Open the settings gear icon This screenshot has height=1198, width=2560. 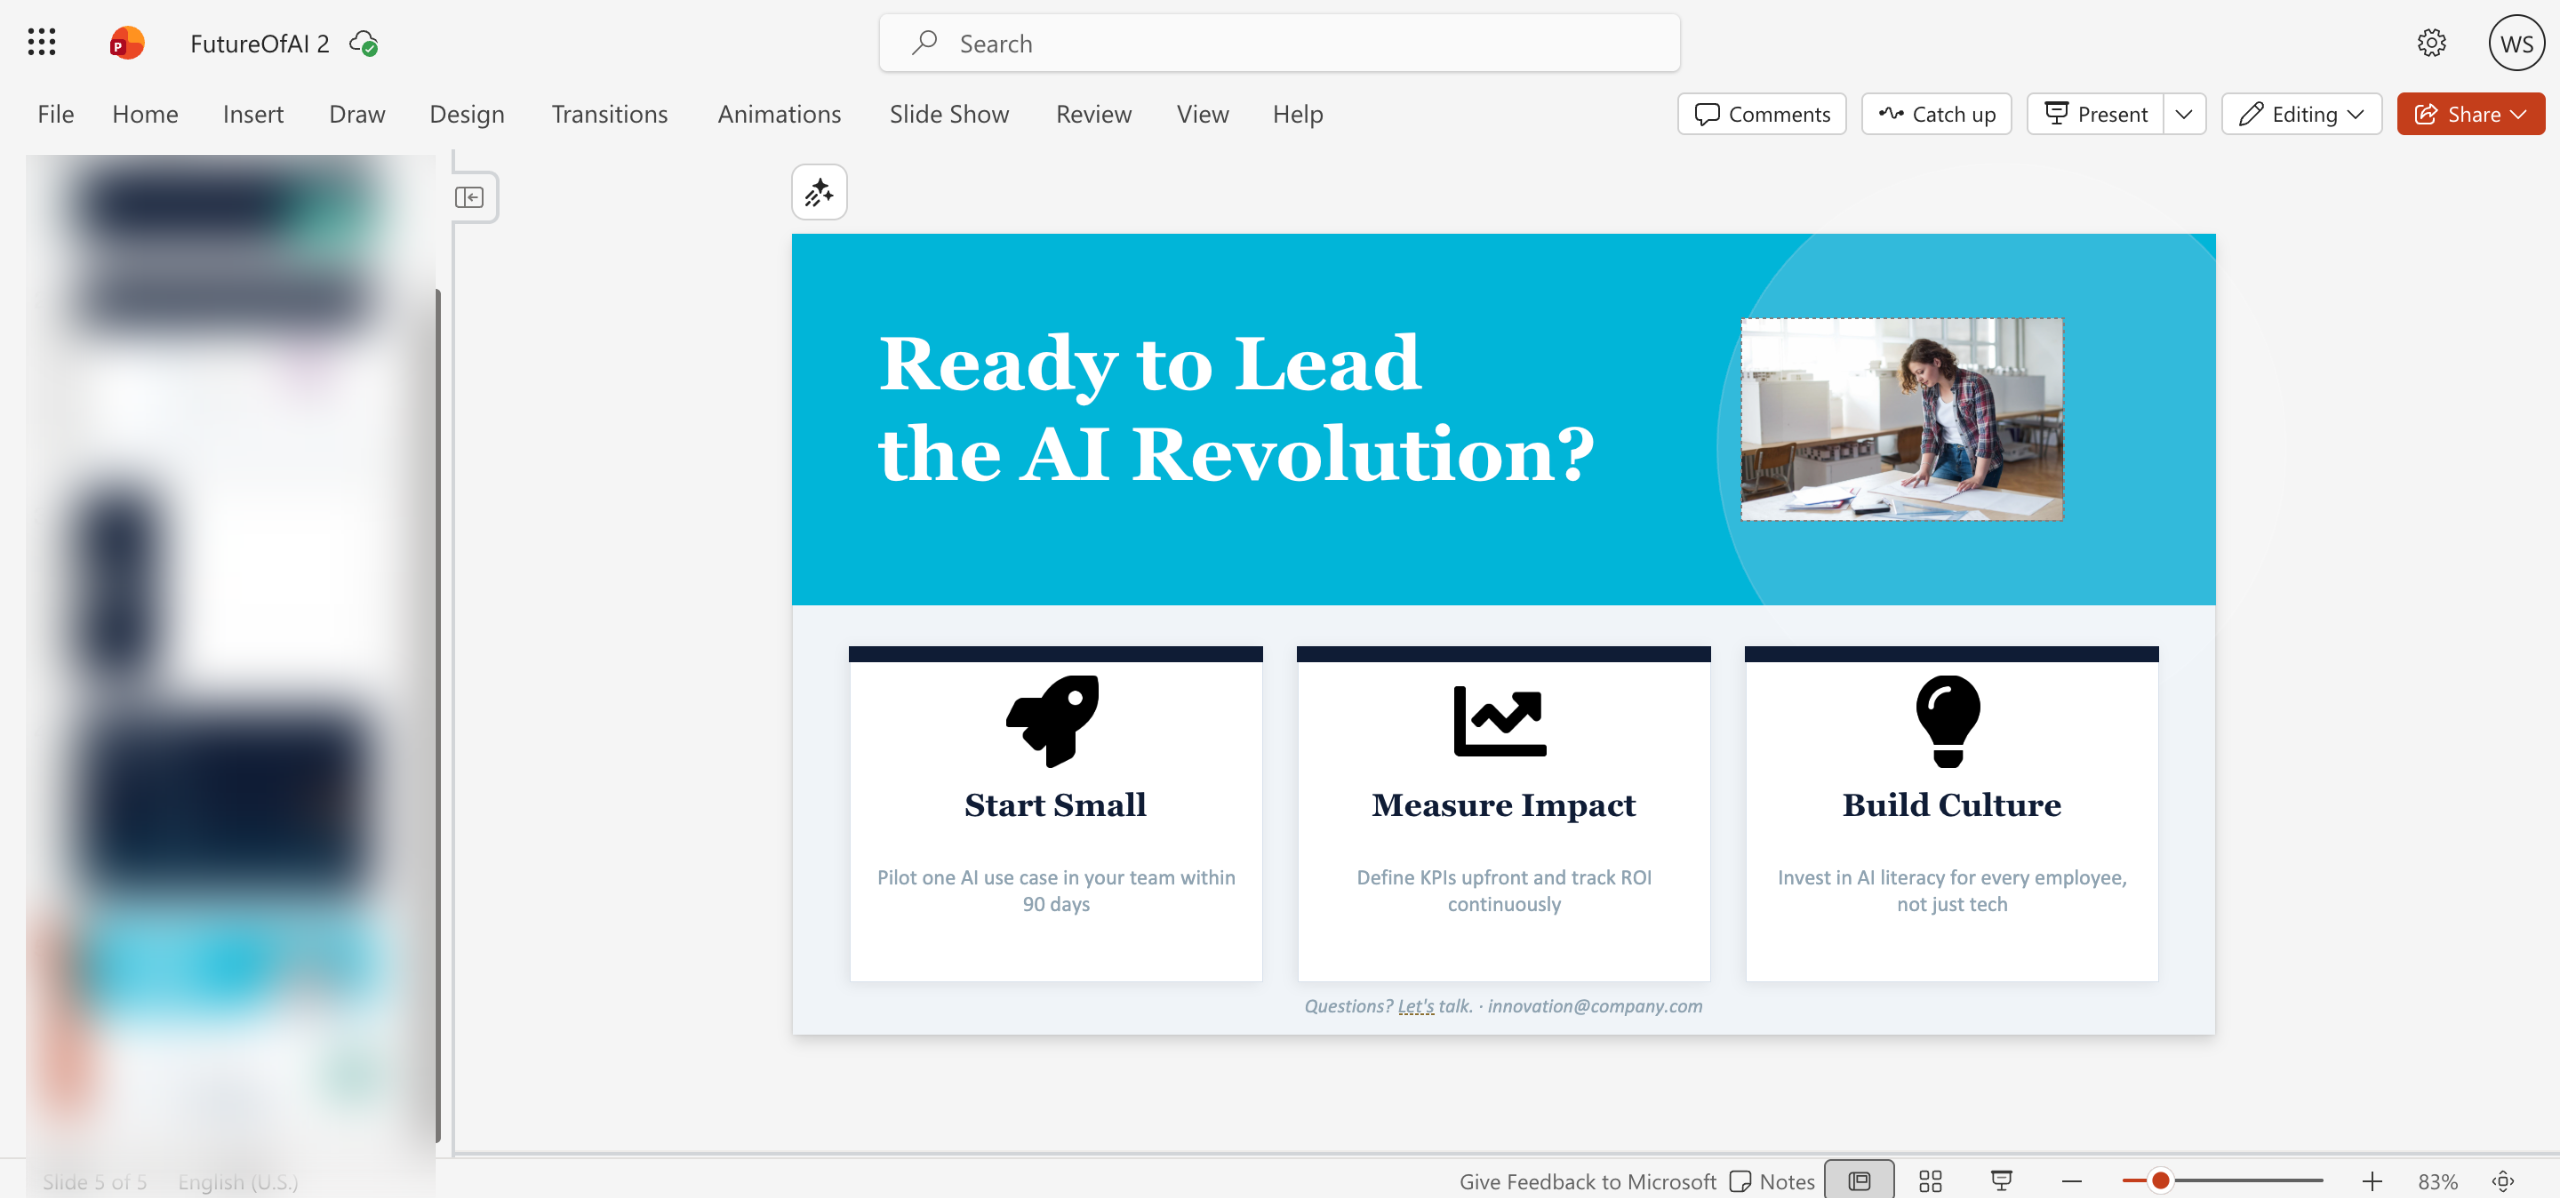(x=2431, y=43)
